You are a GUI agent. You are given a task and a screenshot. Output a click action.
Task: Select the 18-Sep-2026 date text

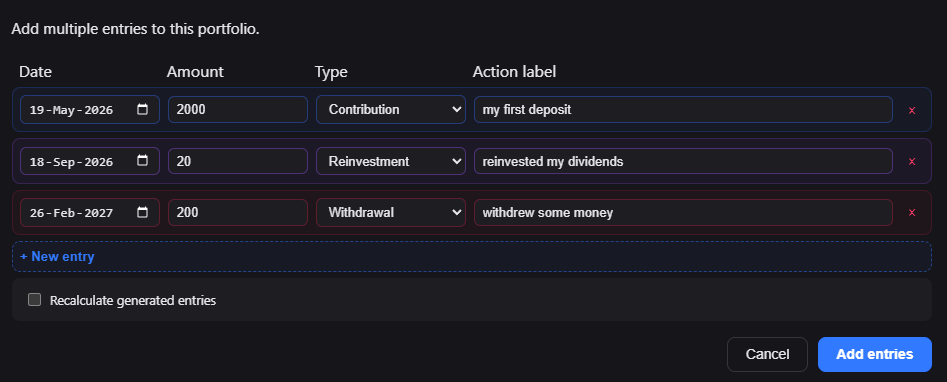coord(71,161)
